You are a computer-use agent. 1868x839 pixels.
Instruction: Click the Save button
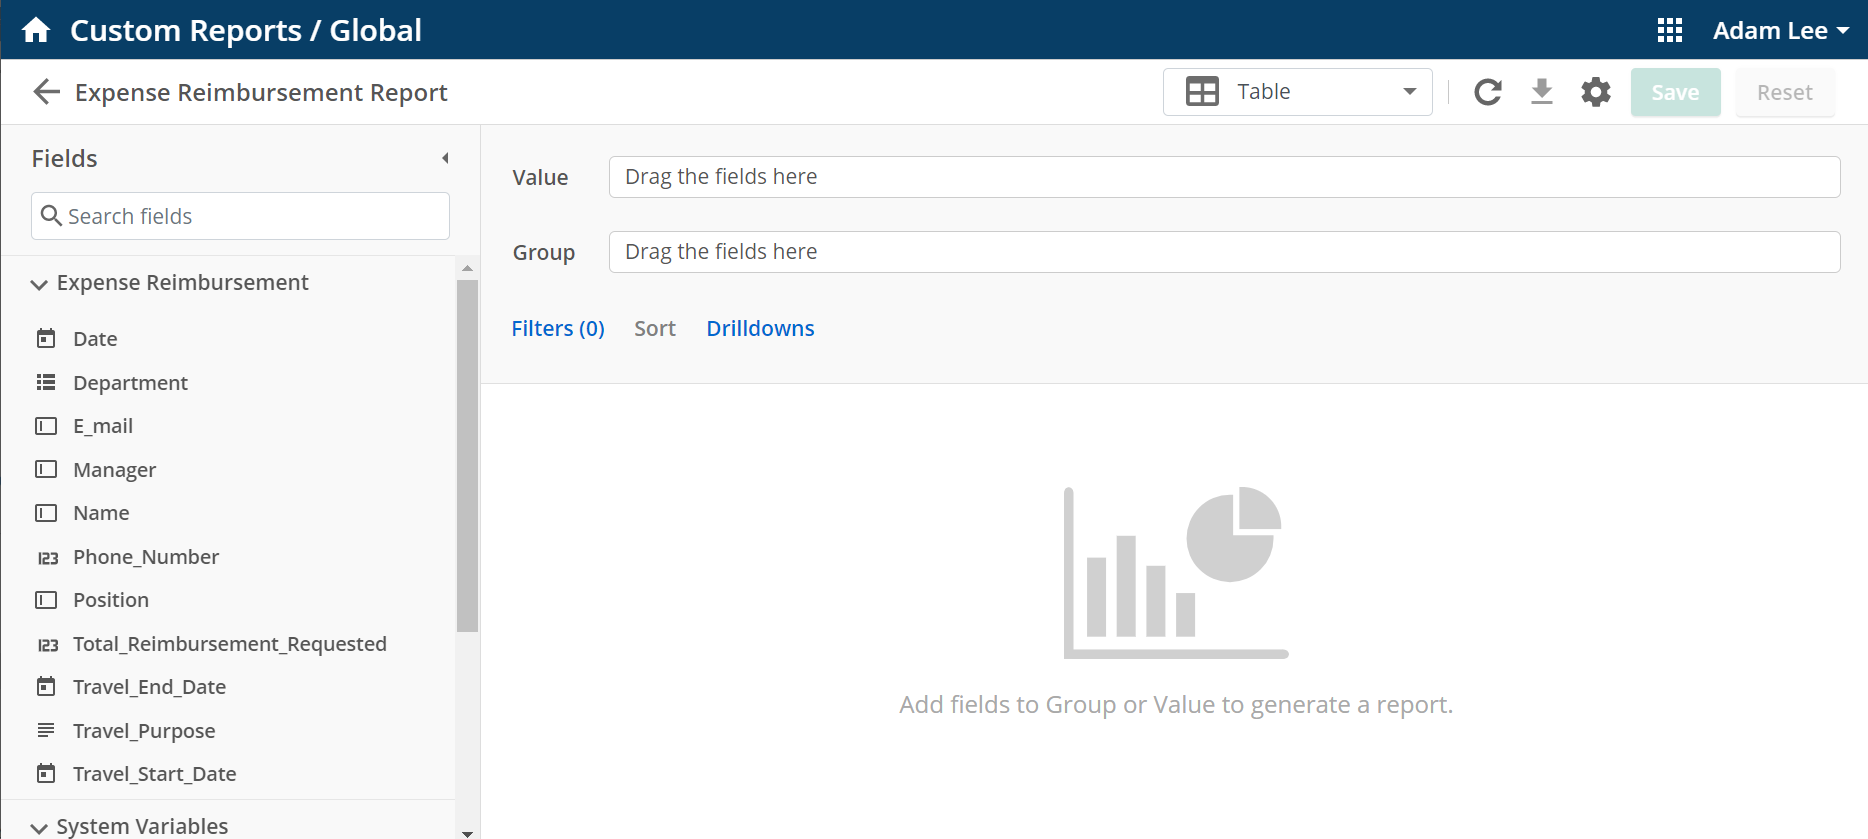point(1675,92)
